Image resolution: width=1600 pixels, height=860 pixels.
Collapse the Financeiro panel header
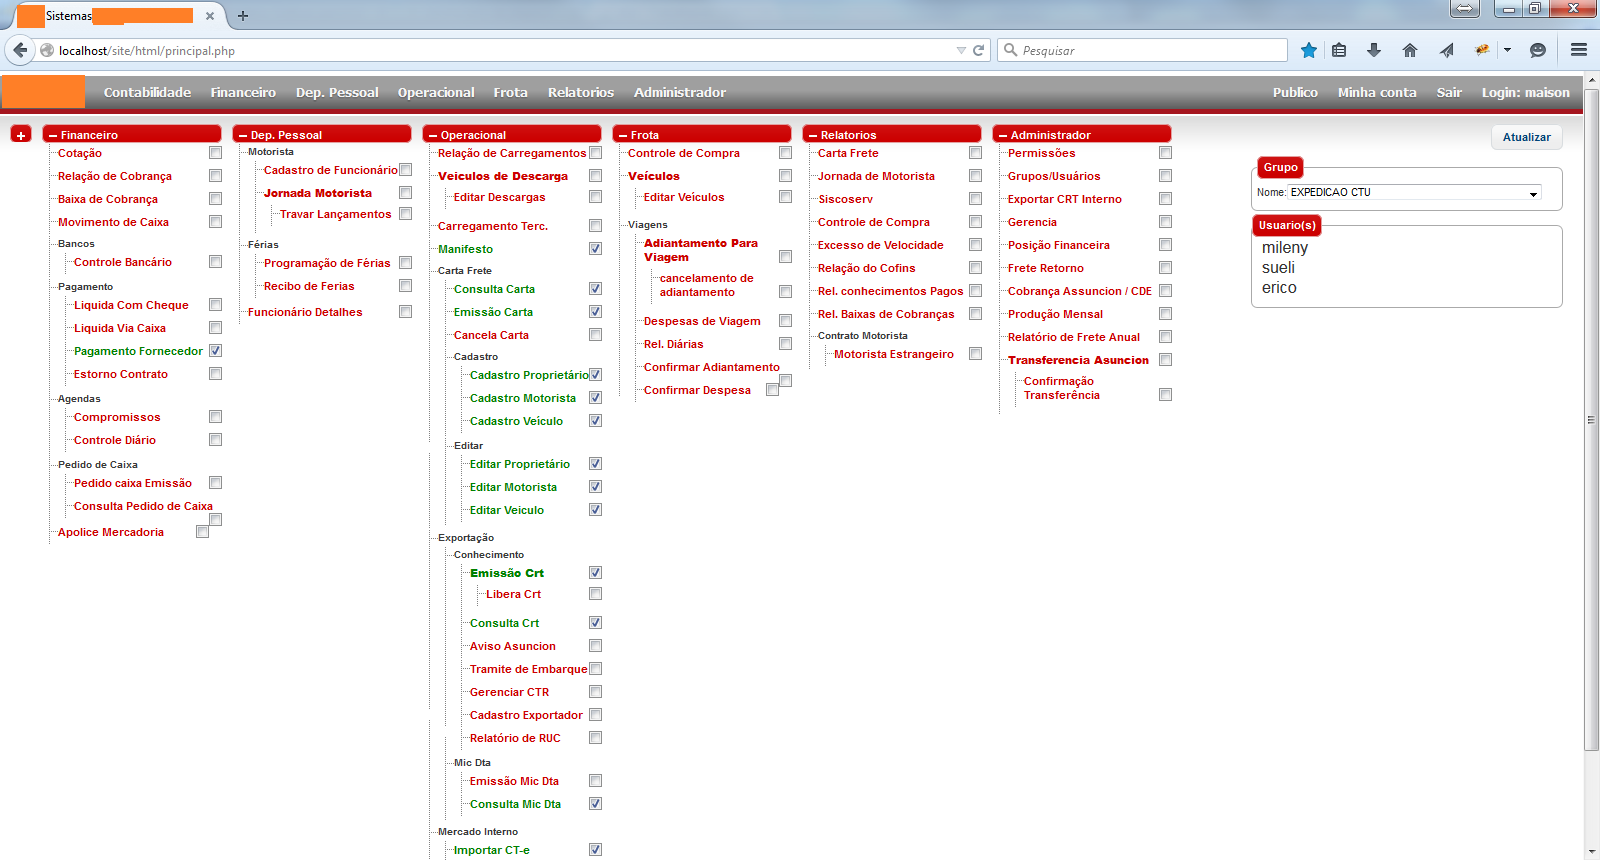[x=132, y=134]
